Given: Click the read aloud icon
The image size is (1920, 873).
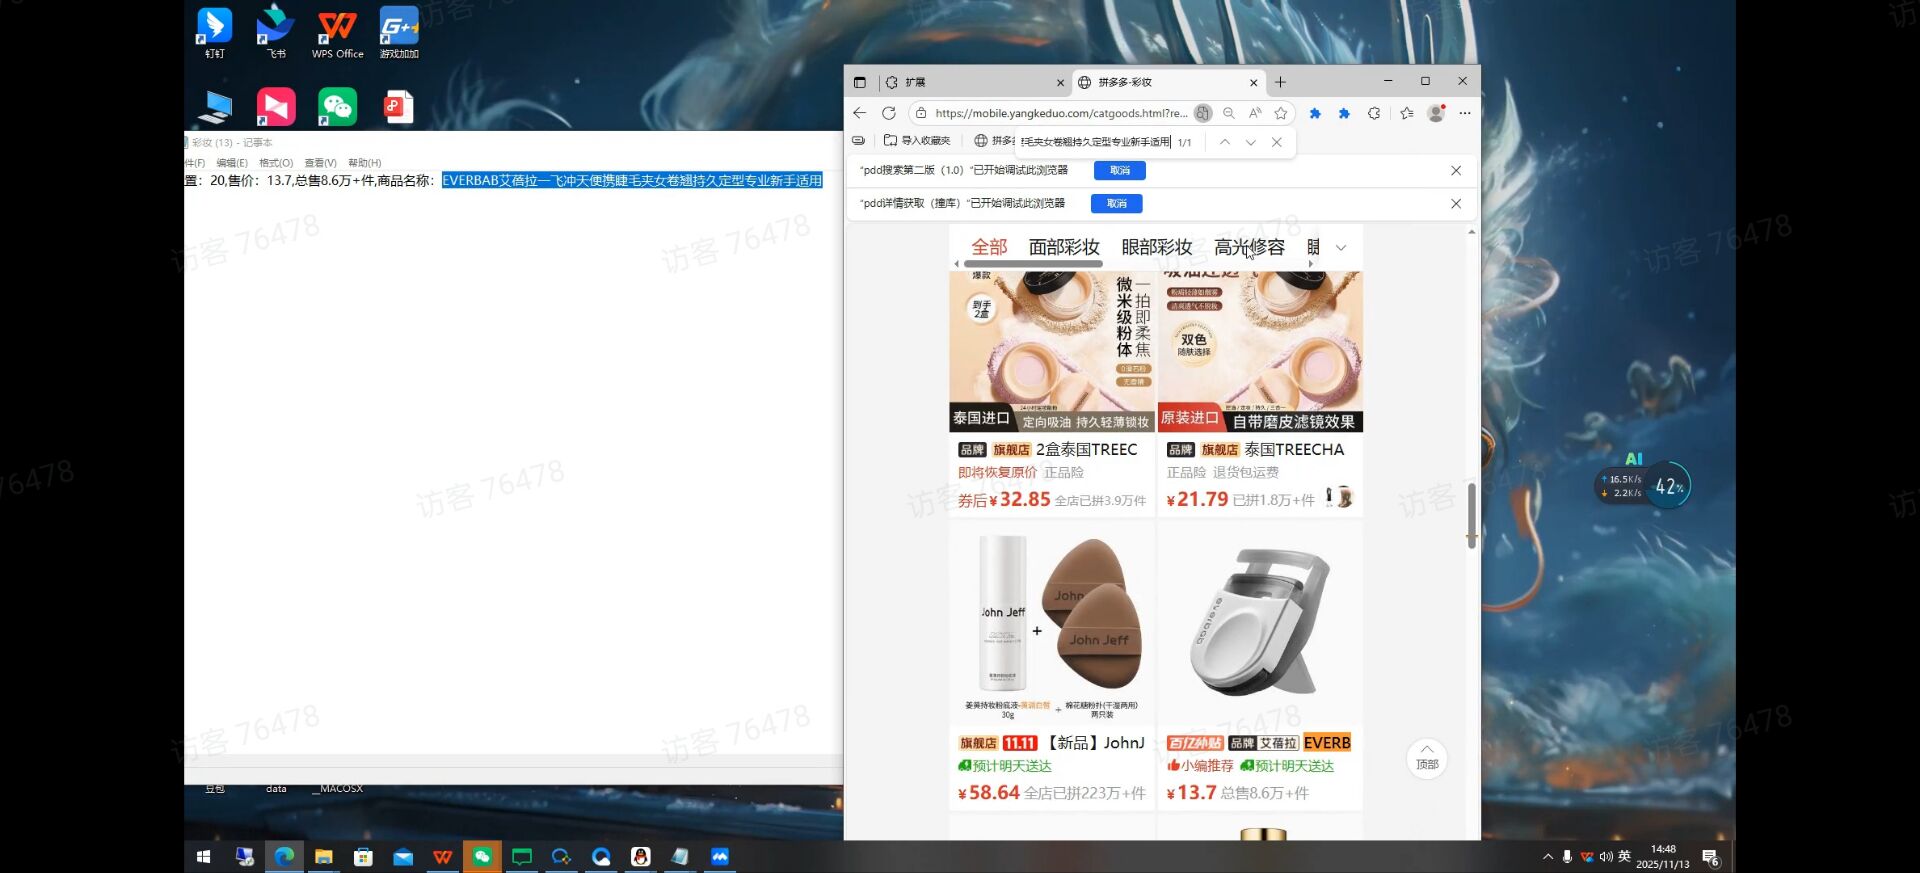Looking at the screenshot, I should [1255, 113].
